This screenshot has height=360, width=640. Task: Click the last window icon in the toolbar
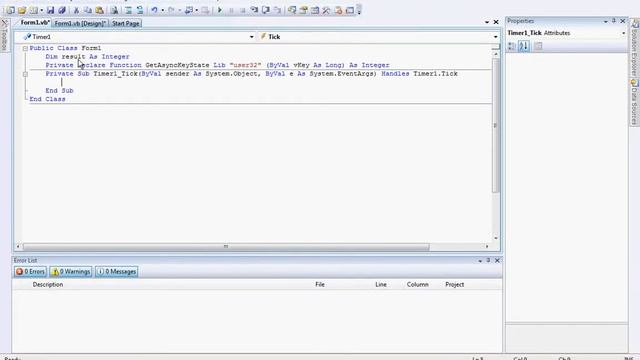350,10
